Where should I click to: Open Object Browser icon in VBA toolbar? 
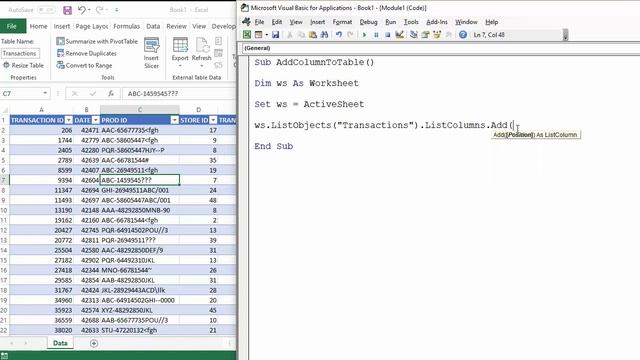click(437, 35)
